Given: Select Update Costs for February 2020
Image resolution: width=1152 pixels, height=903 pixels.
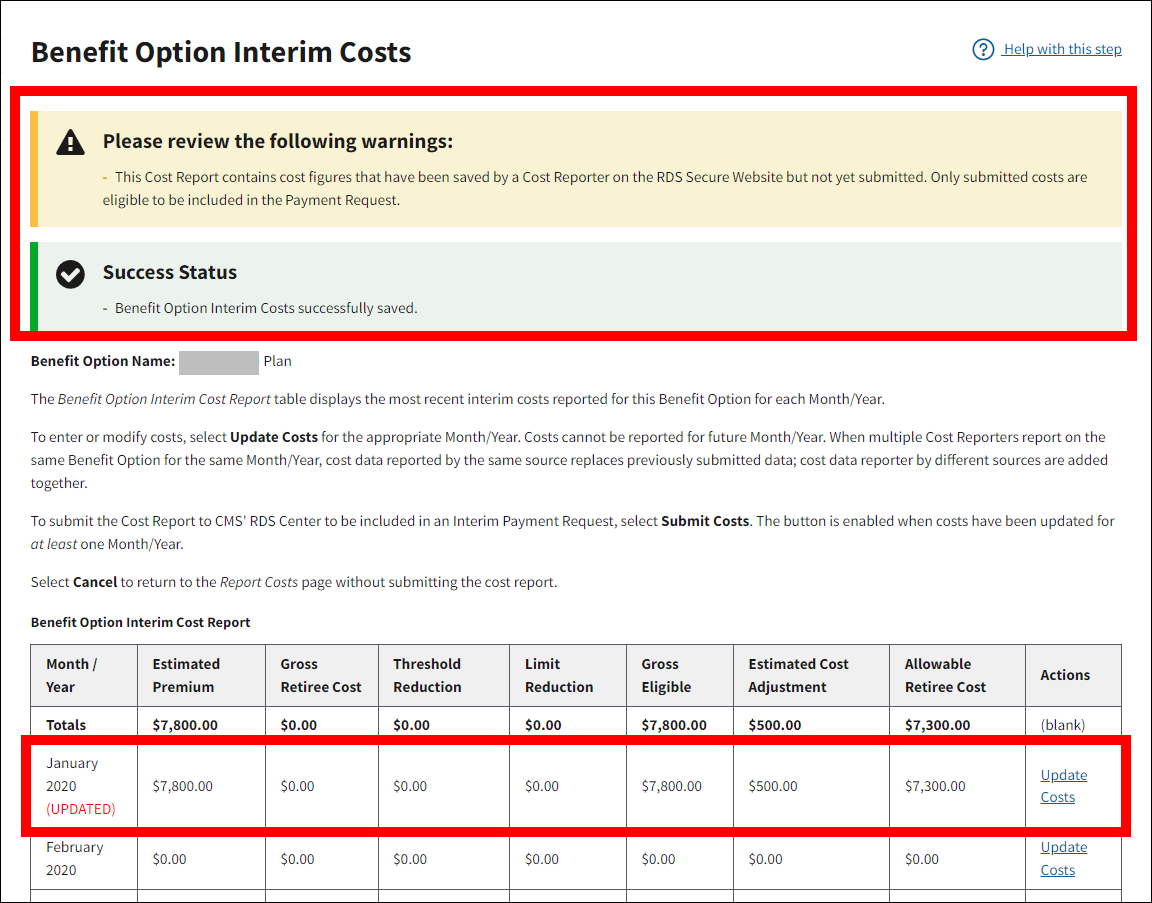Looking at the screenshot, I should [x=1063, y=858].
